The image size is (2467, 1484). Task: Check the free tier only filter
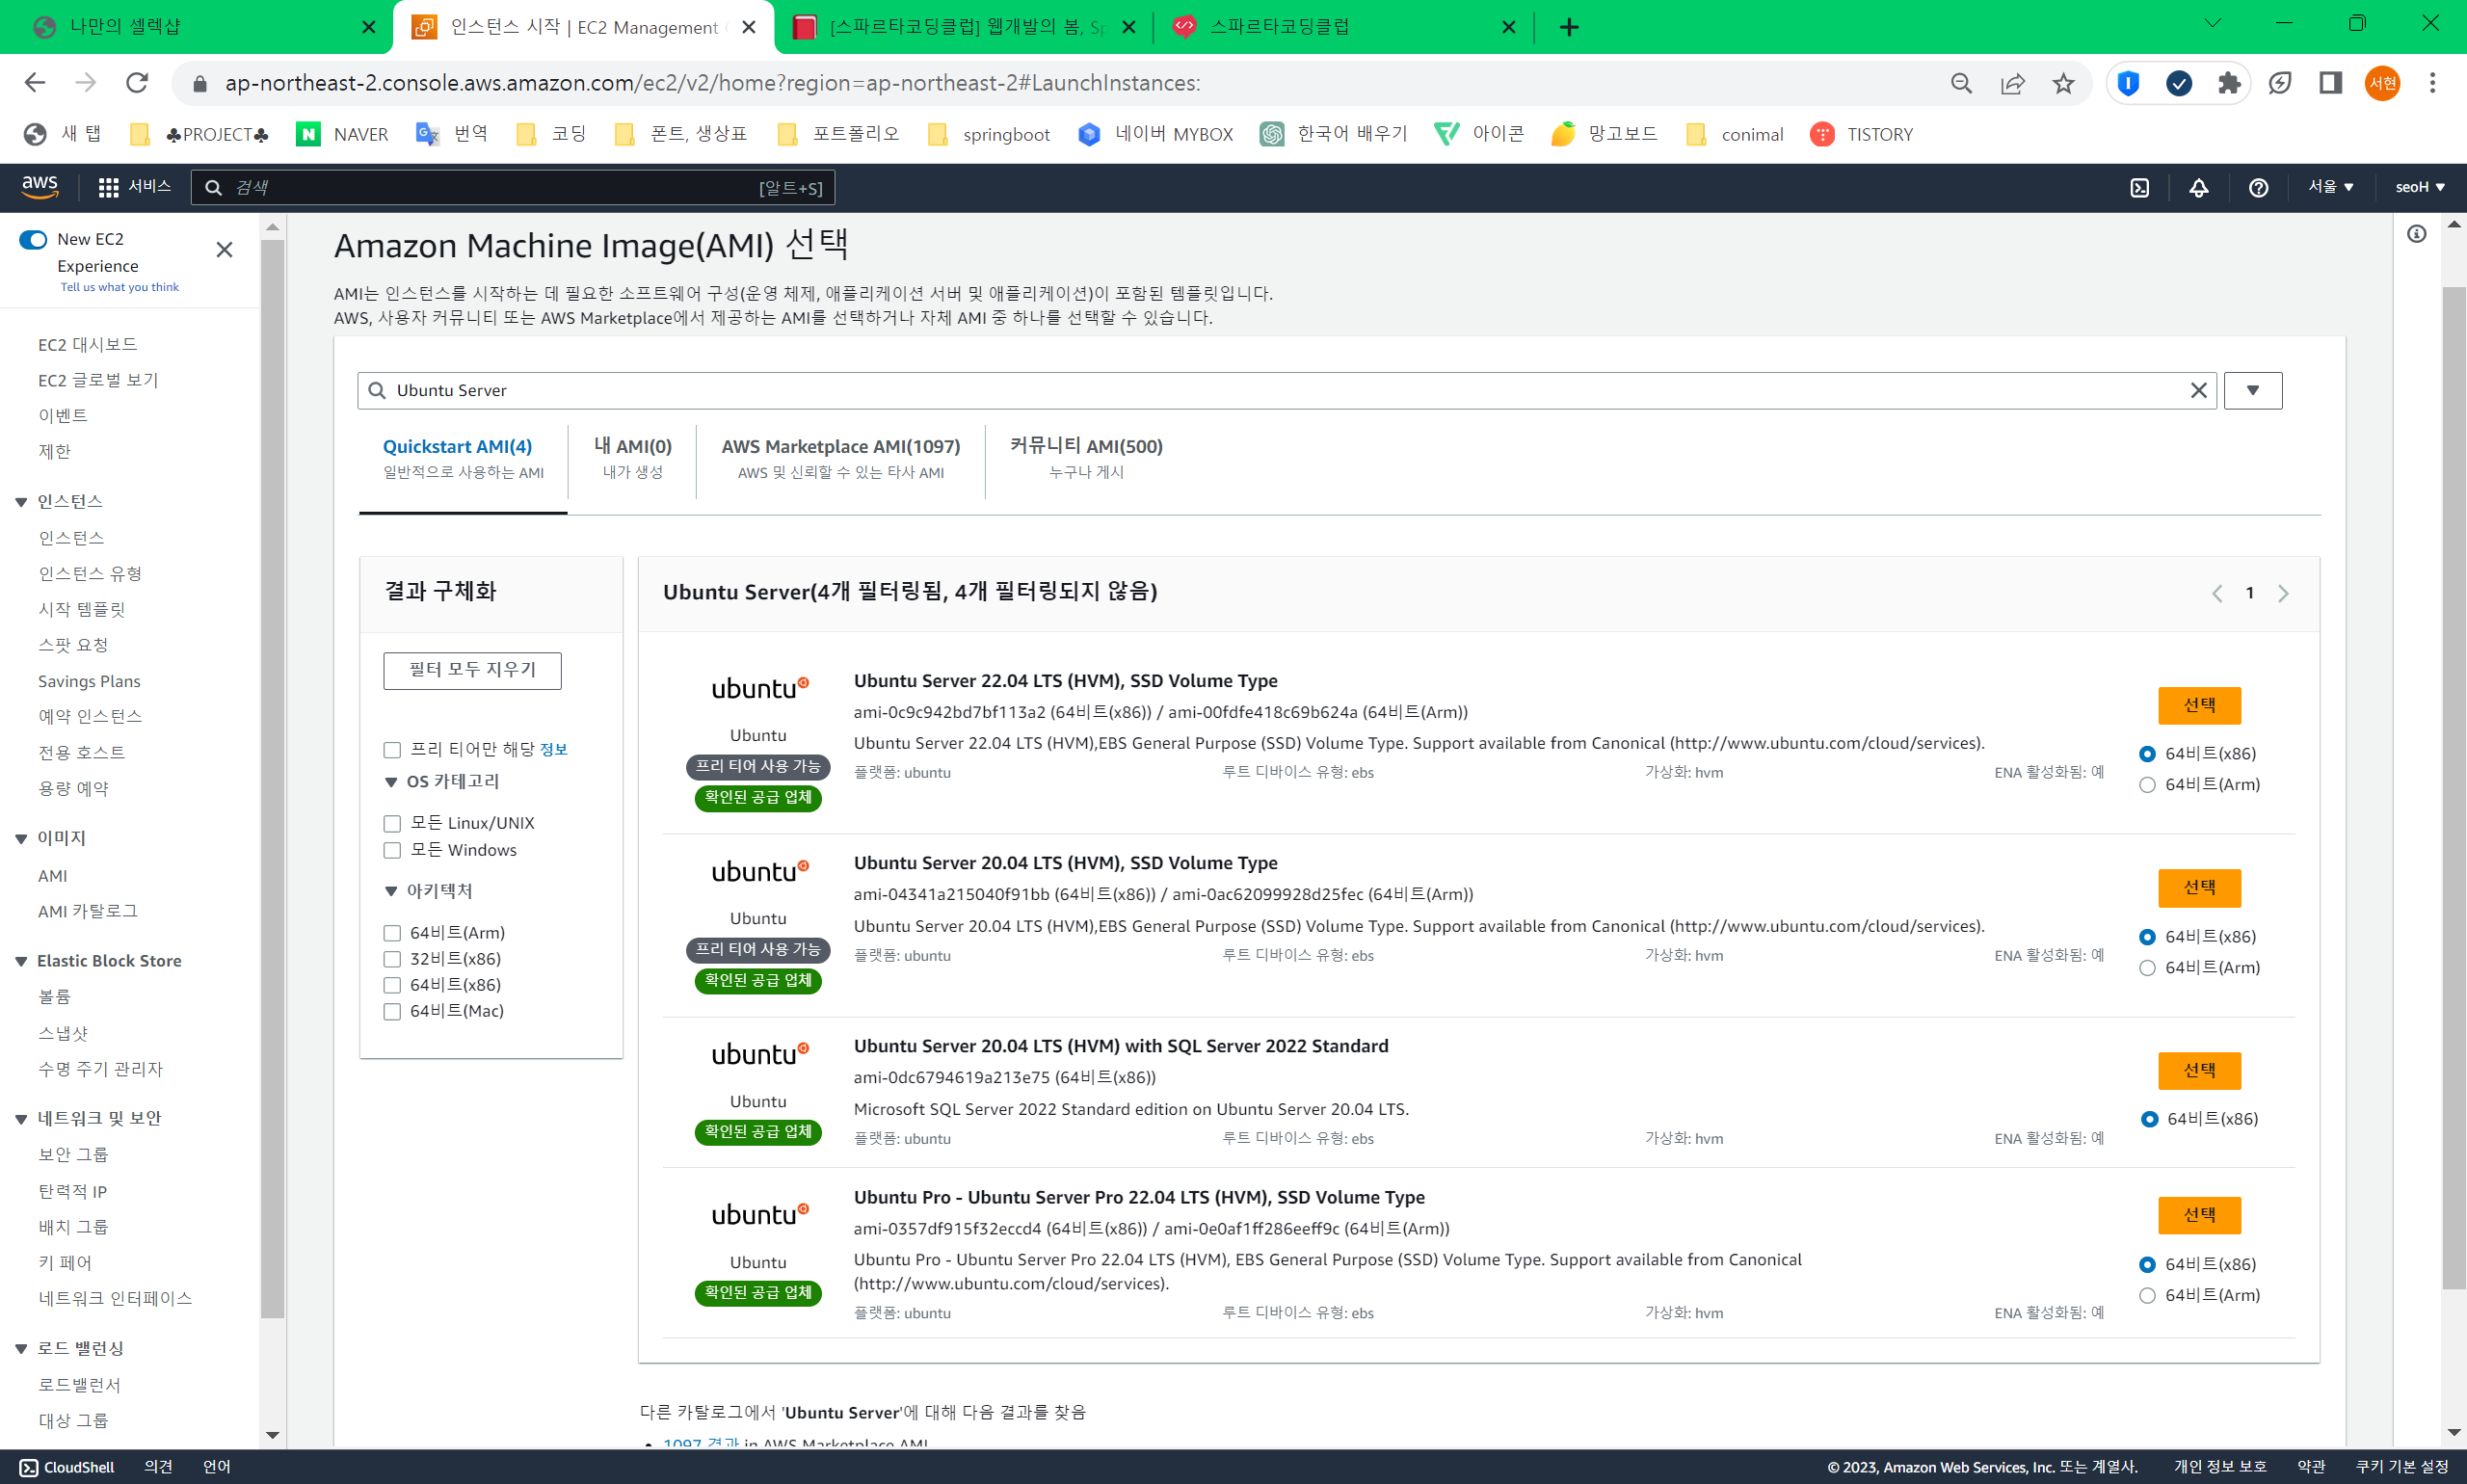[392, 750]
